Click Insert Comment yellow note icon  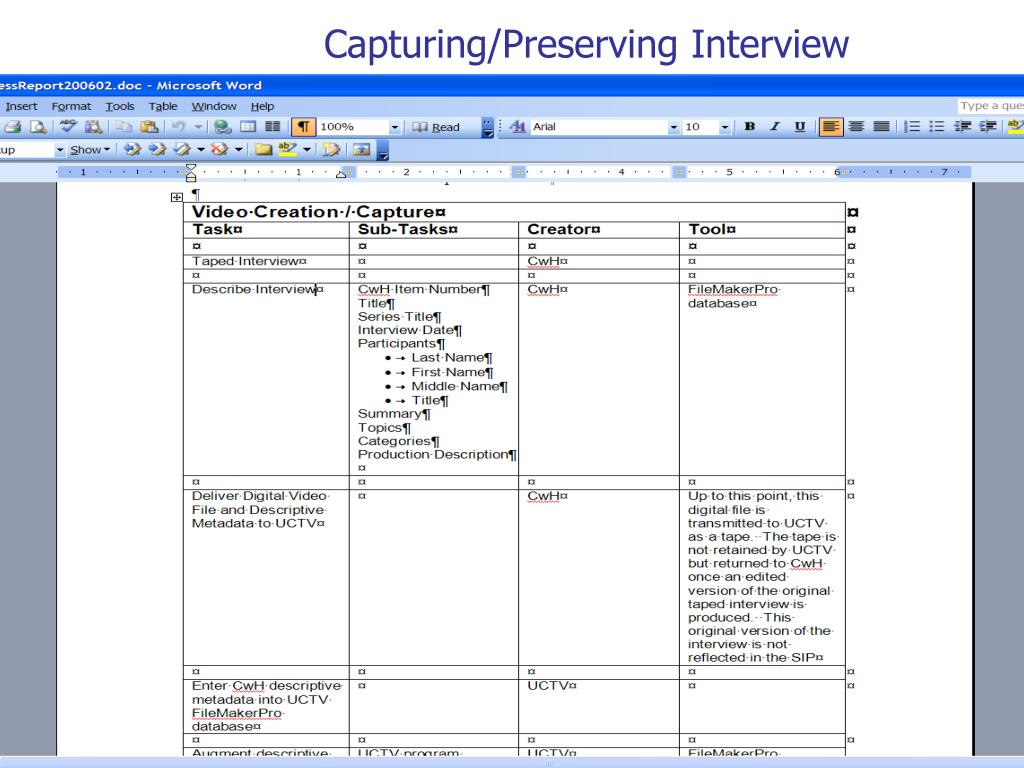click(263, 150)
